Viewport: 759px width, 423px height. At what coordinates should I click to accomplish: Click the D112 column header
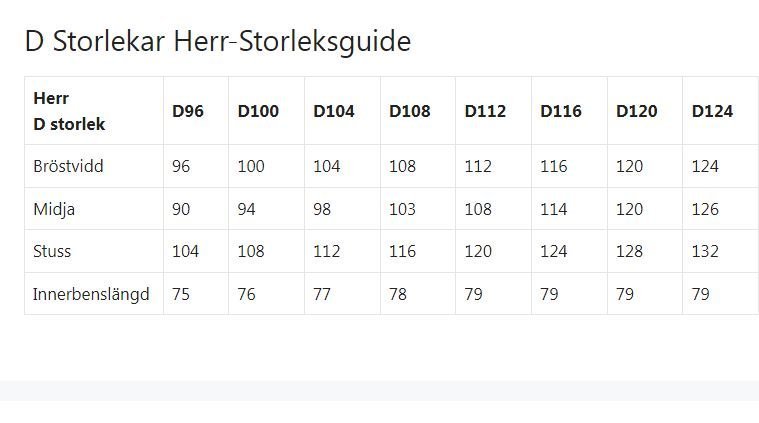[485, 111]
